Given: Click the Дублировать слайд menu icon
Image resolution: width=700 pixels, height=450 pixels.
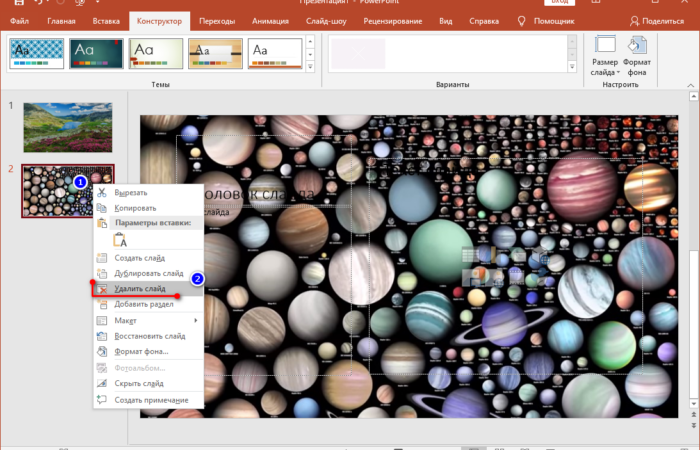Looking at the screenshot, I should [102, 273].
